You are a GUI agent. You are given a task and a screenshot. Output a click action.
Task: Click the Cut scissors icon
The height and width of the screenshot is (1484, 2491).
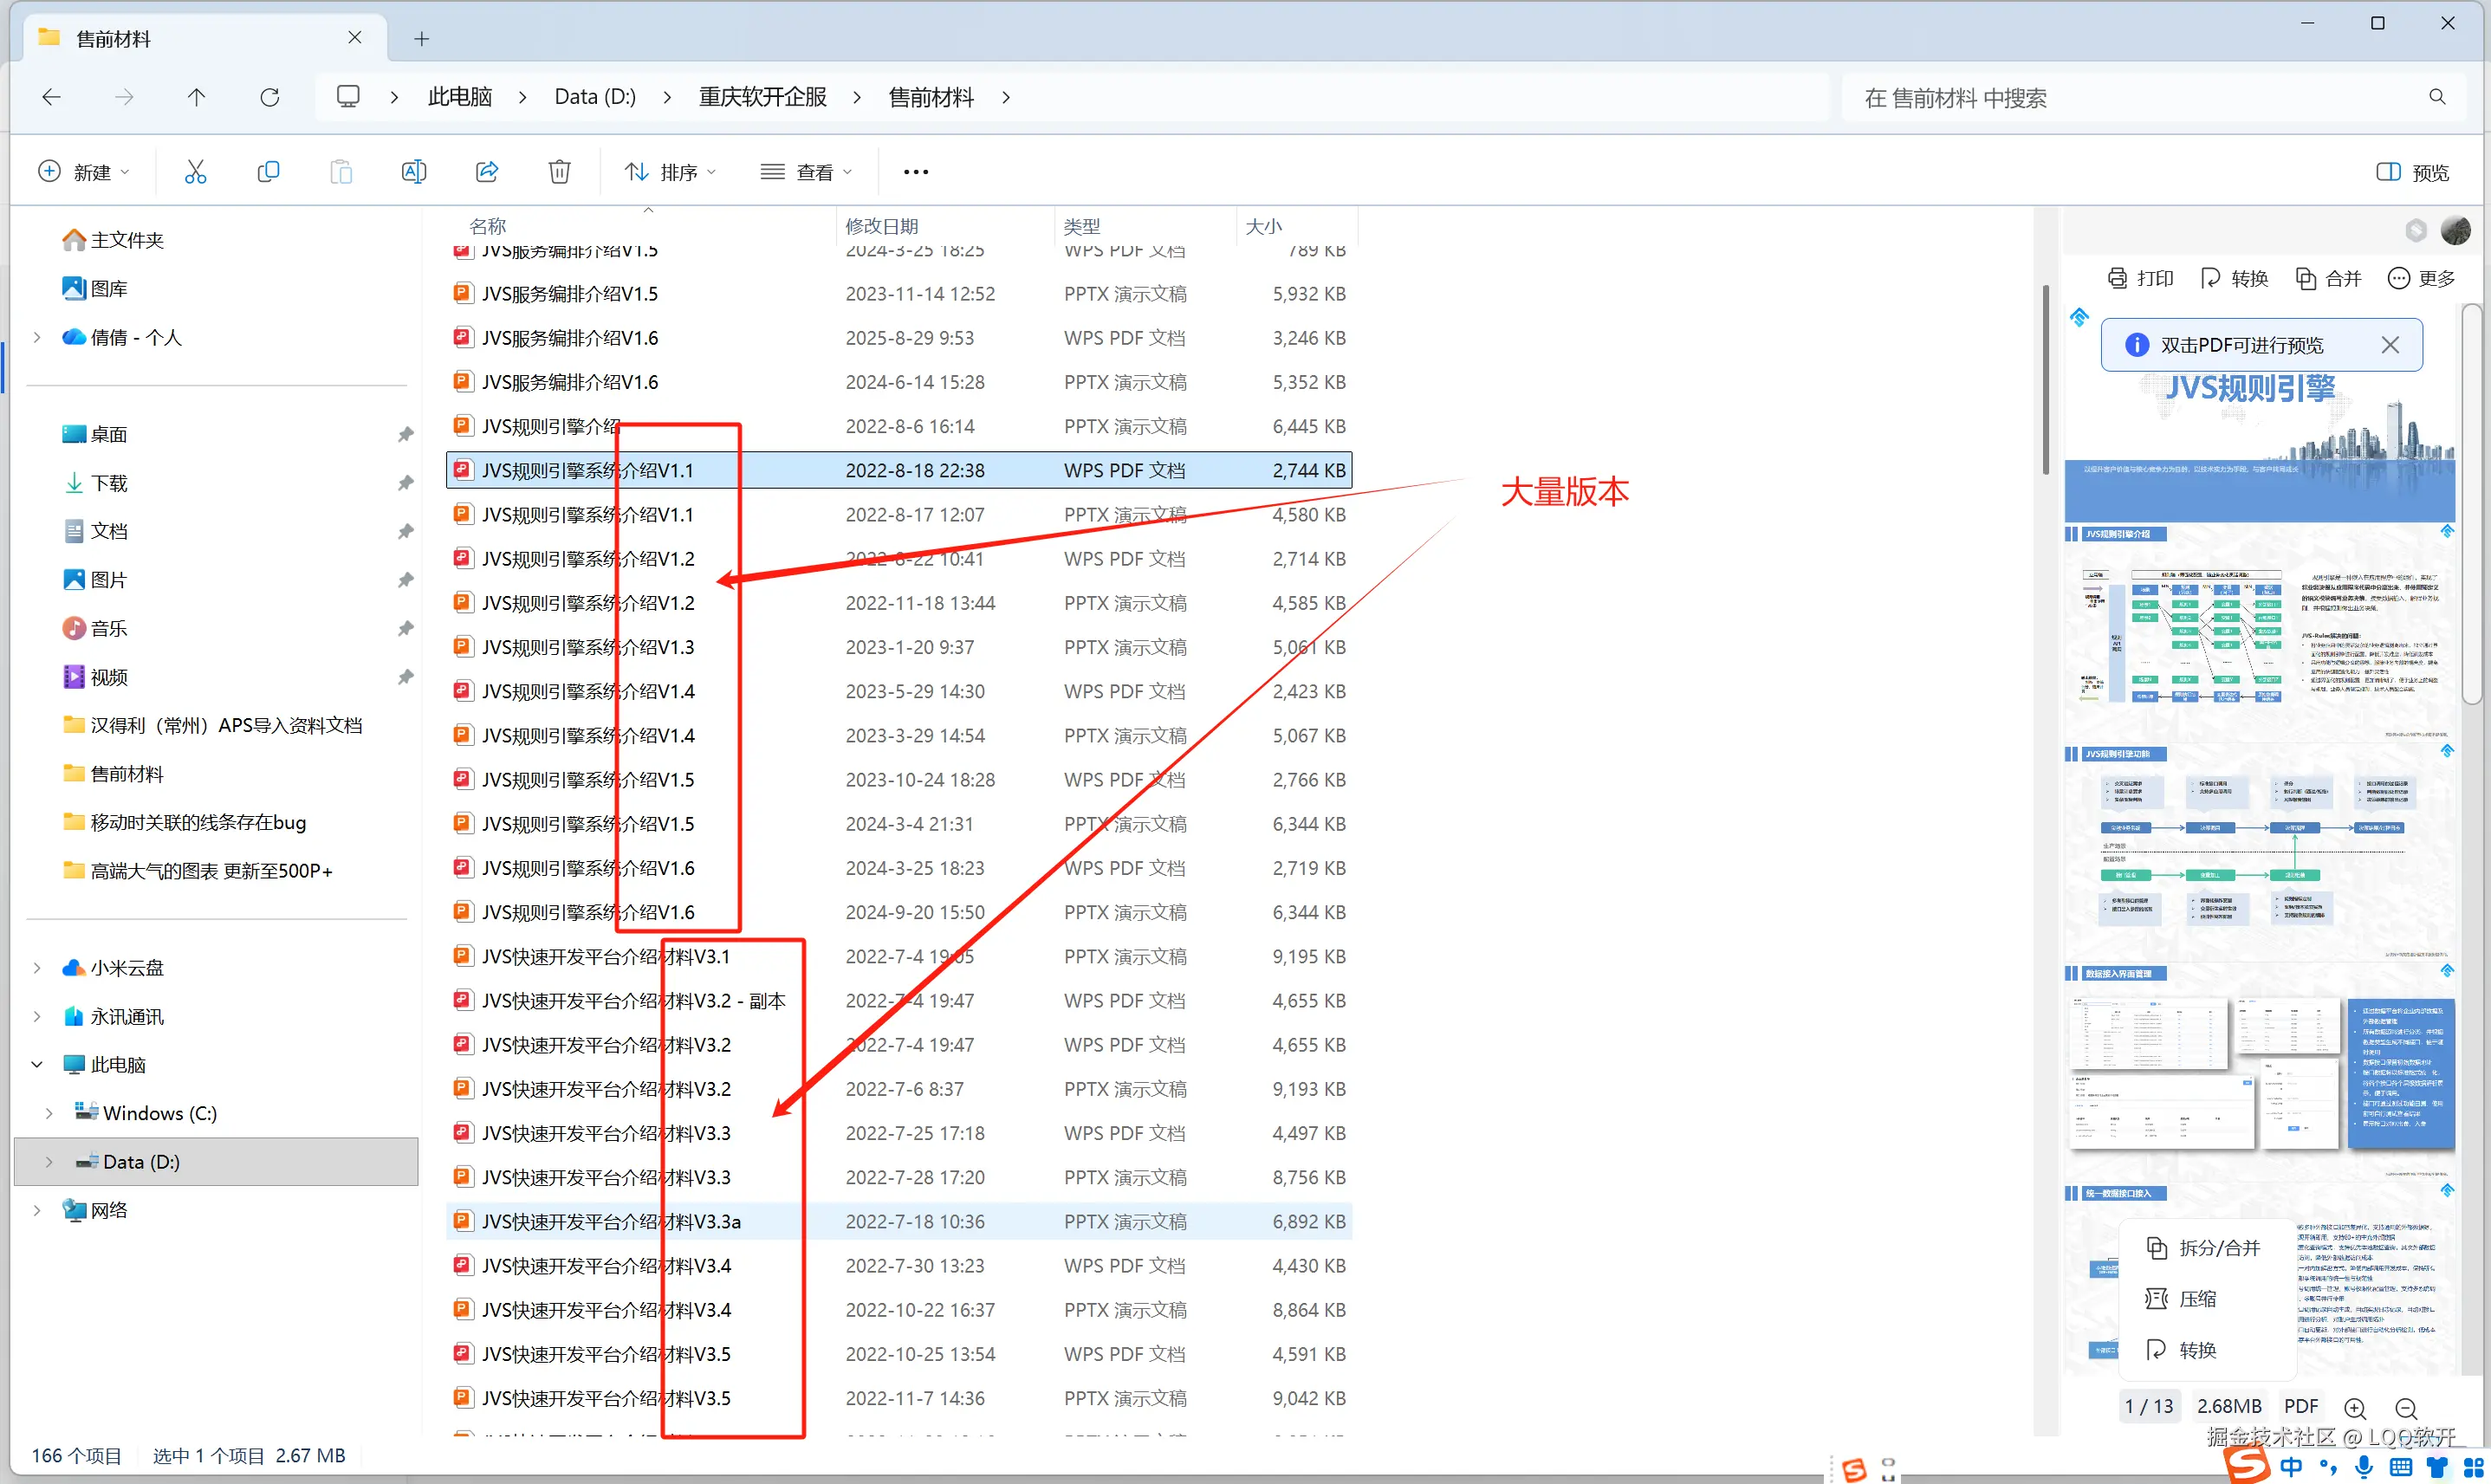(x=195, y=172)
